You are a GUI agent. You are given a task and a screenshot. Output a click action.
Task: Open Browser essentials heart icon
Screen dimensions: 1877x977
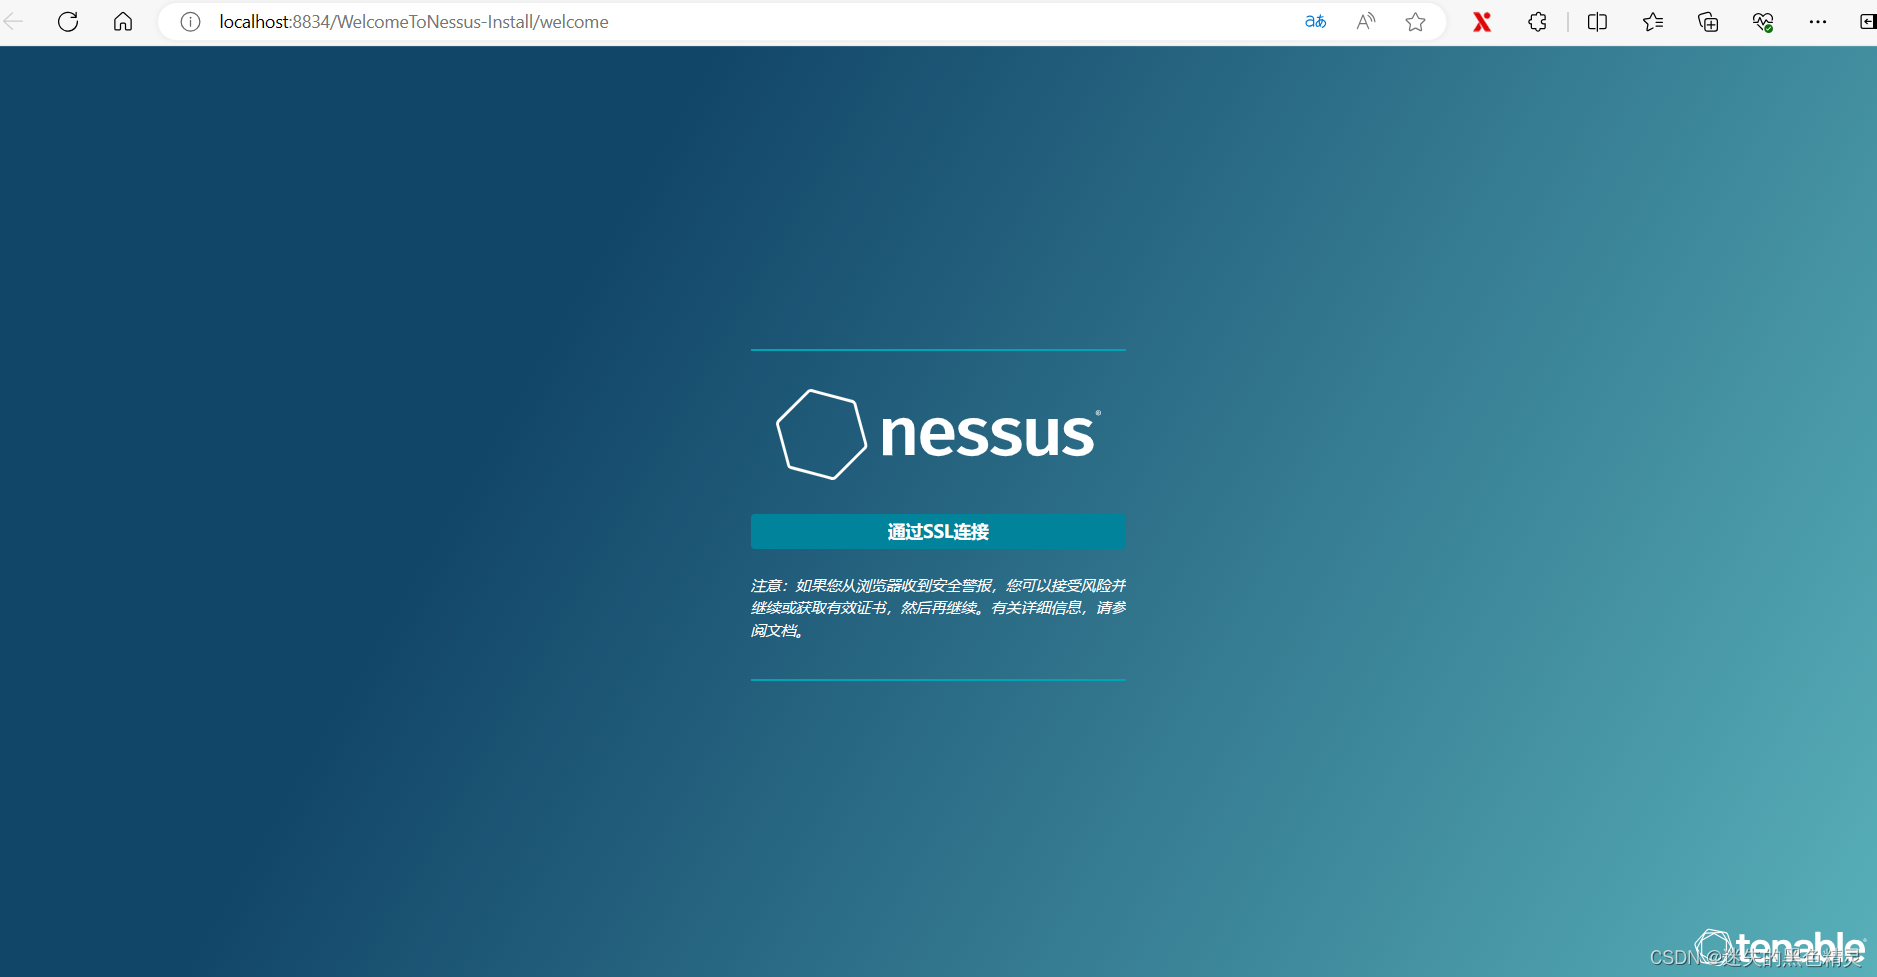coord(1763,22)
